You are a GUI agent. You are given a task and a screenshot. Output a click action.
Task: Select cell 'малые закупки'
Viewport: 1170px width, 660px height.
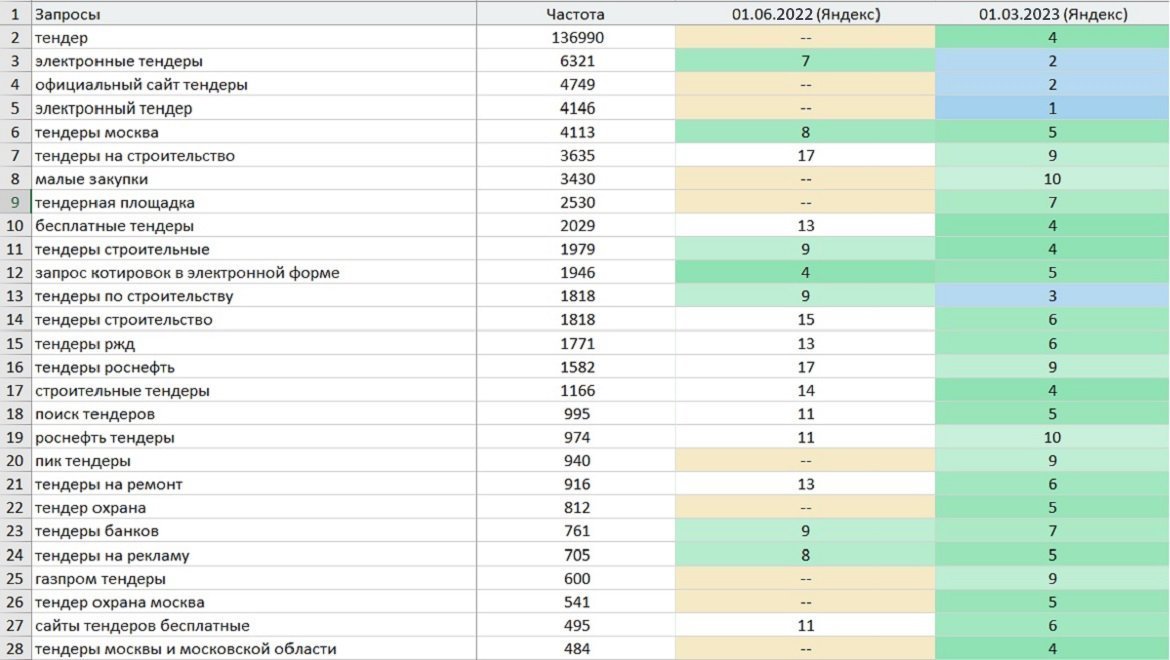point(254,179)
